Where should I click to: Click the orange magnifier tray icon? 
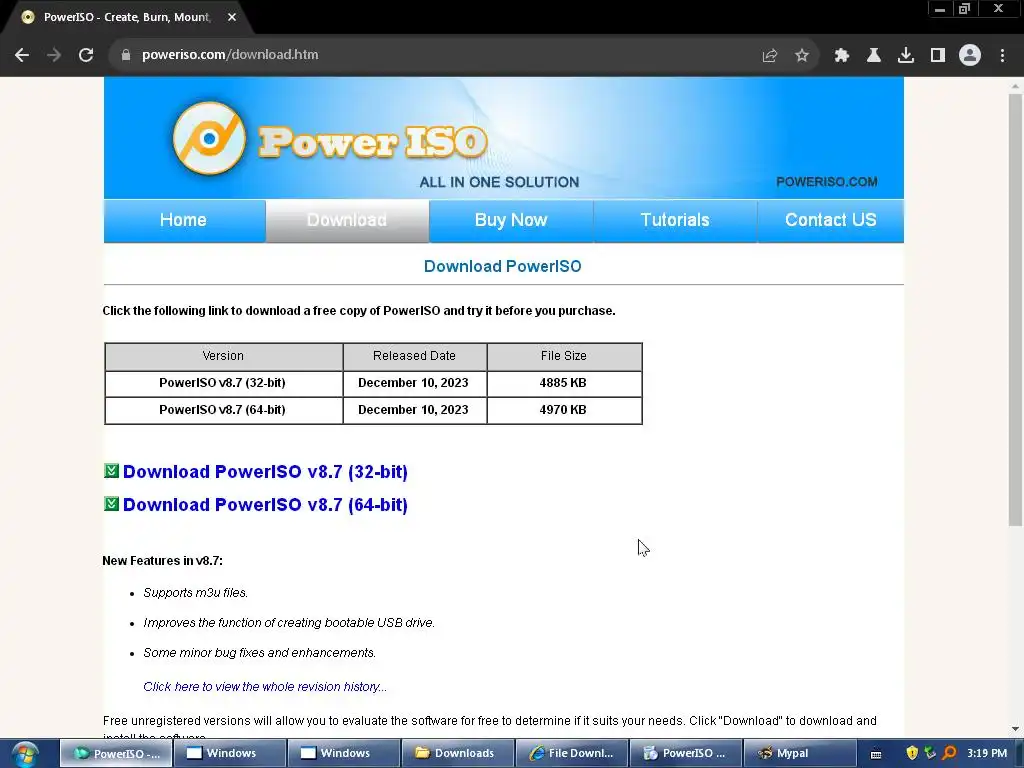(950, 754)
